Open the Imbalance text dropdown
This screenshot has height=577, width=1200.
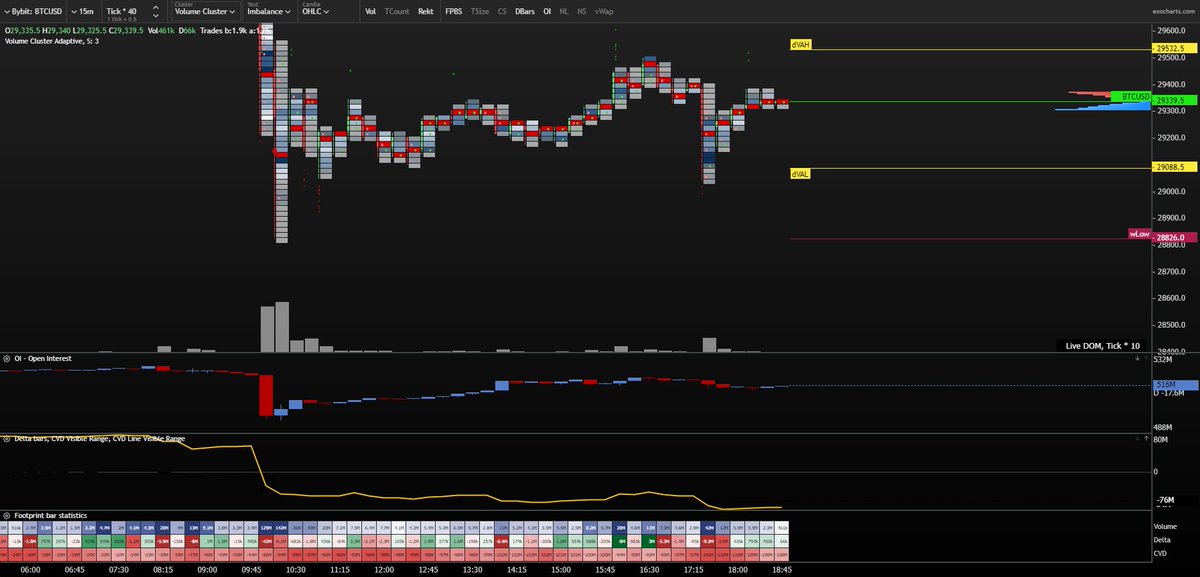pos(269,11)
